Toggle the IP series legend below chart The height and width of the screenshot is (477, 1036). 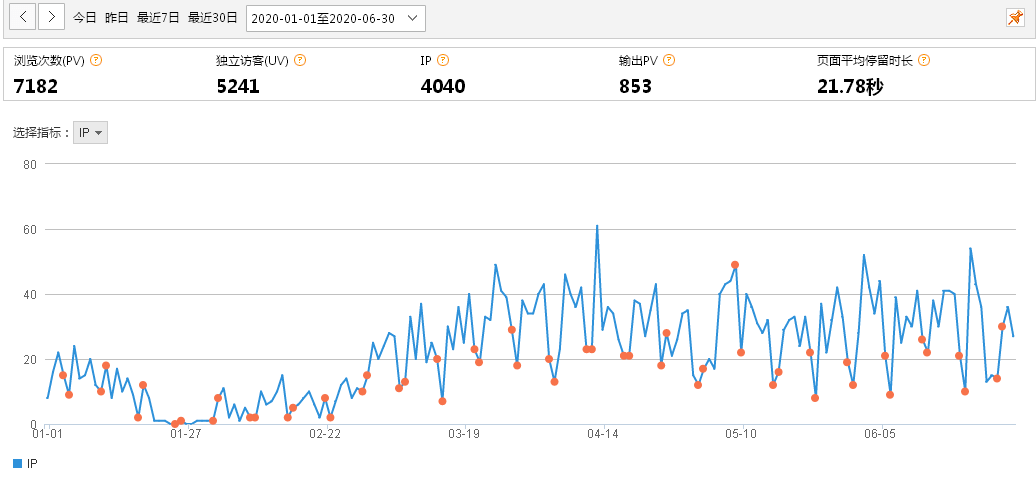[26, 464]
